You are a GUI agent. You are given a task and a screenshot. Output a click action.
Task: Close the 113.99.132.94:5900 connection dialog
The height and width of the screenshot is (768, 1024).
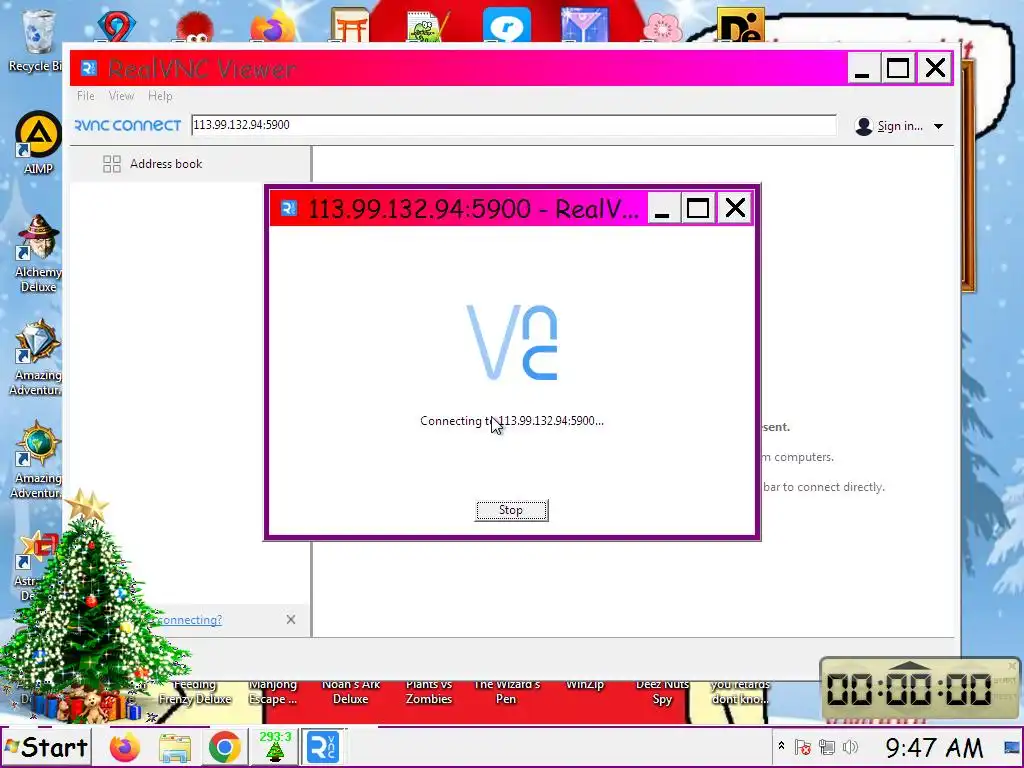pos(735,208)
